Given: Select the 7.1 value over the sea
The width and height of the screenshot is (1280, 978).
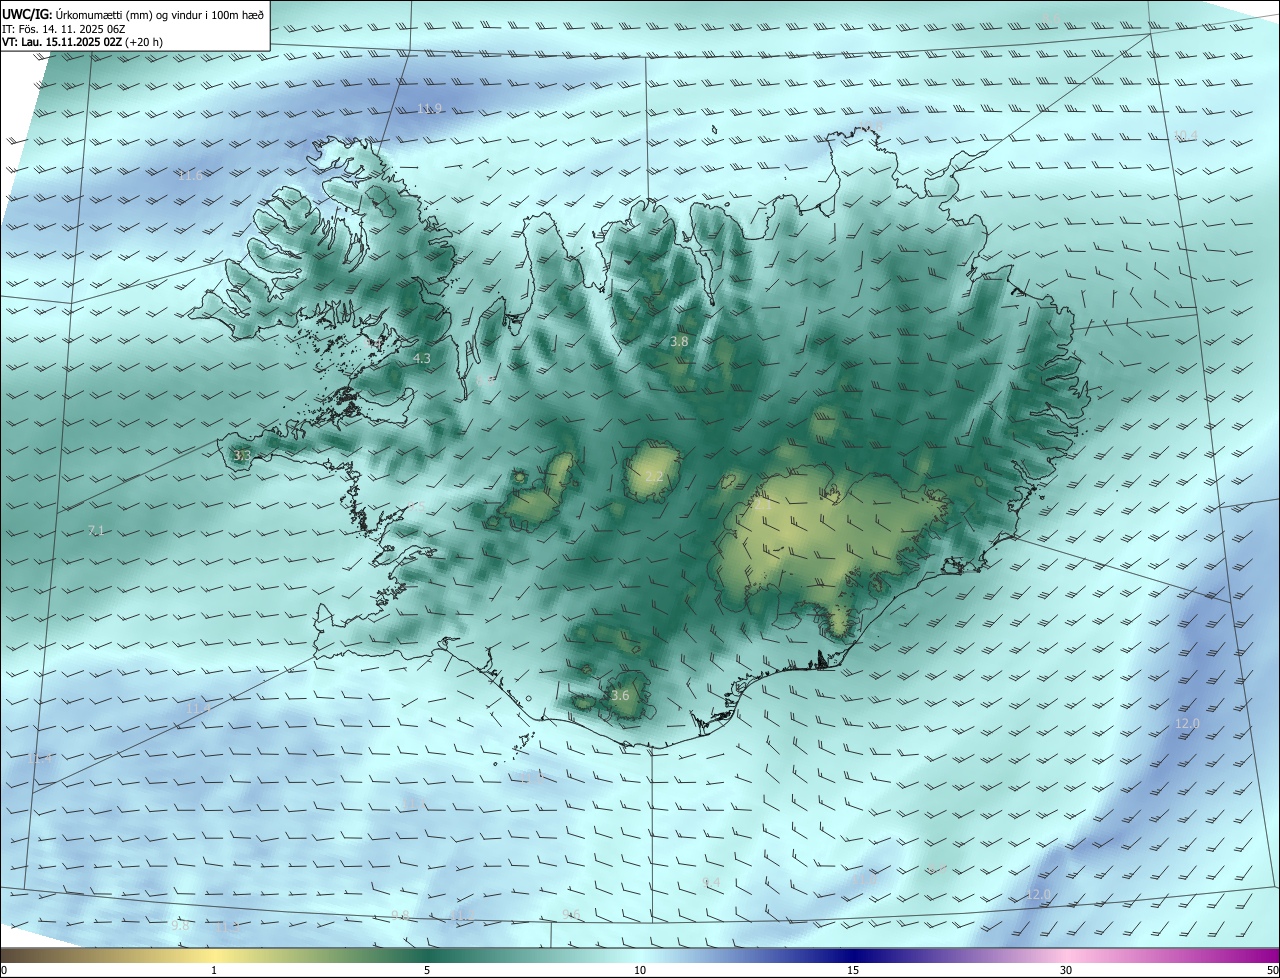Looking at the screenshot, I should coord(96,530).
